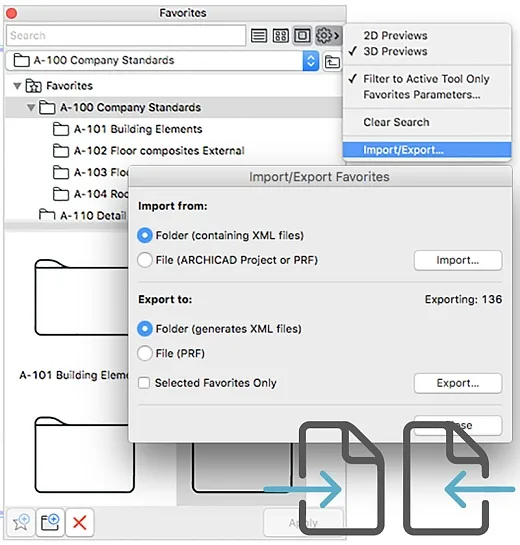
Task: Click in the Search field
Action: (126, 35)
